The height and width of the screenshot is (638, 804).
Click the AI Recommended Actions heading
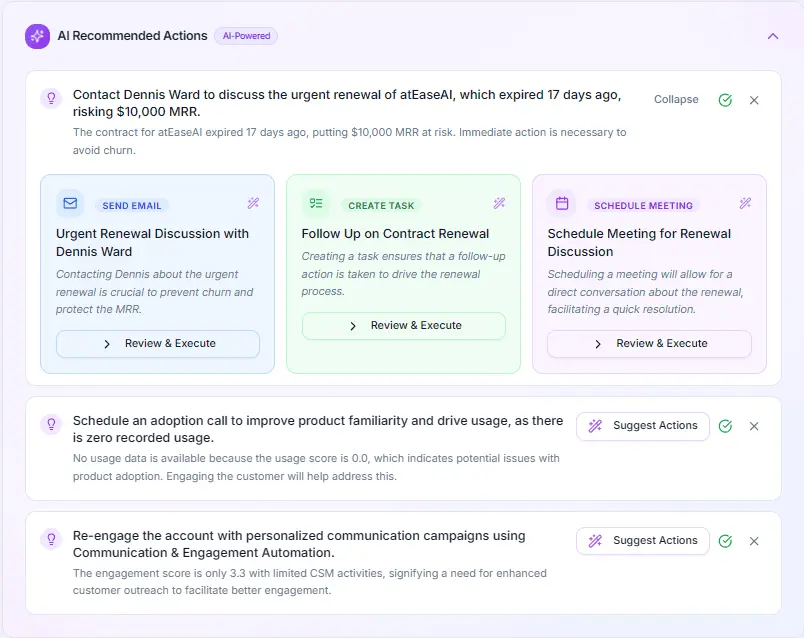132,36
